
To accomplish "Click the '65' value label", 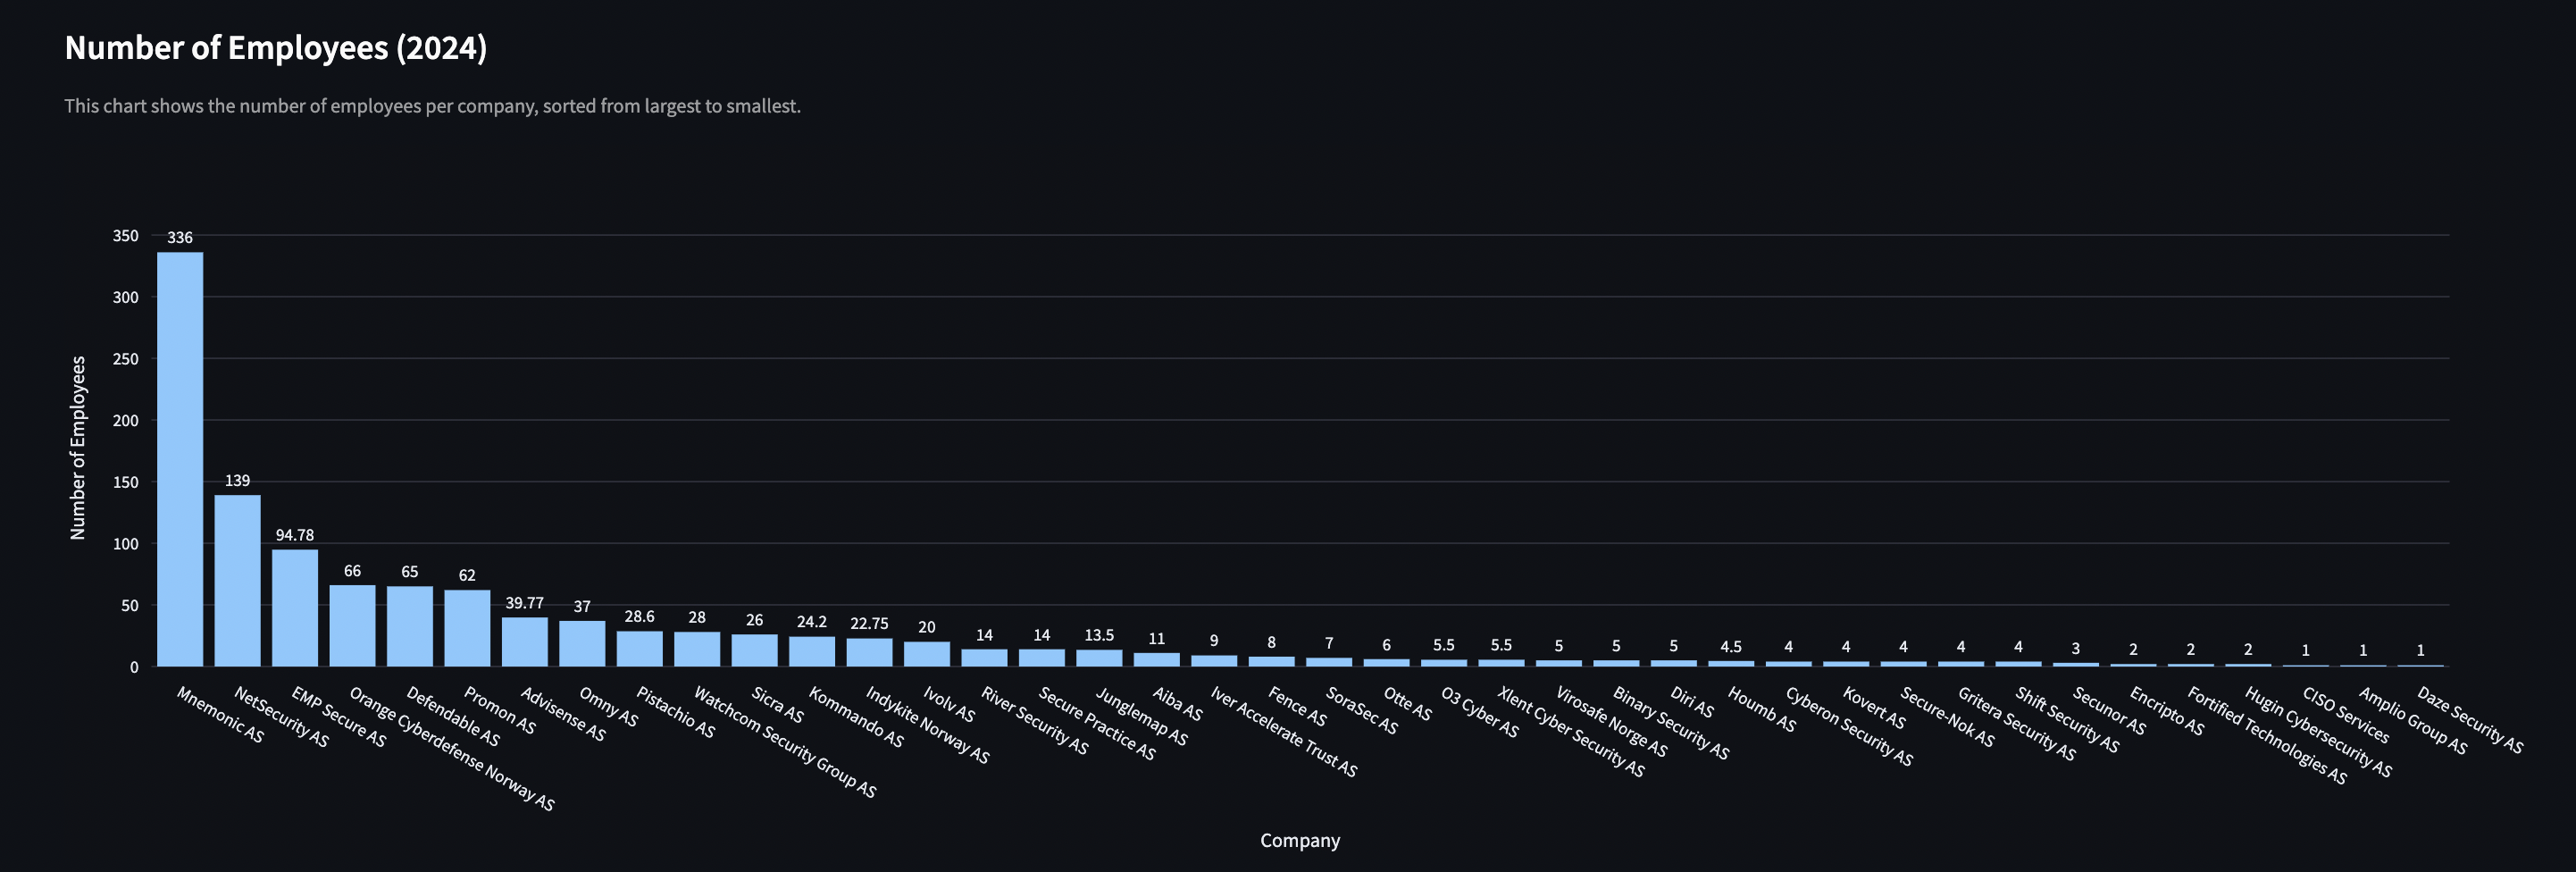I will (410, 572).
